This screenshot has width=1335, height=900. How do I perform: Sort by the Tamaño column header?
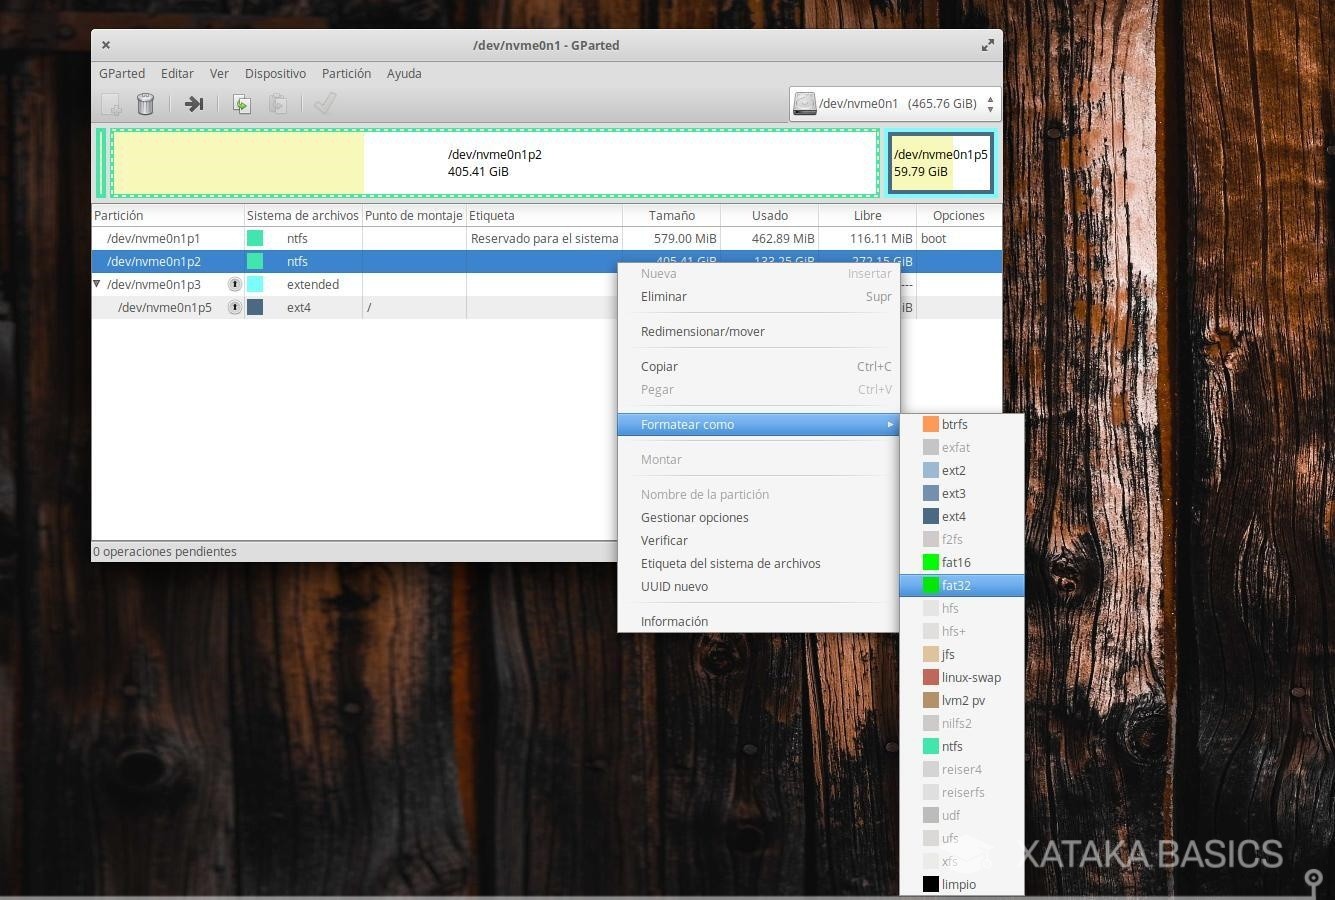click(x=671, y=216)
